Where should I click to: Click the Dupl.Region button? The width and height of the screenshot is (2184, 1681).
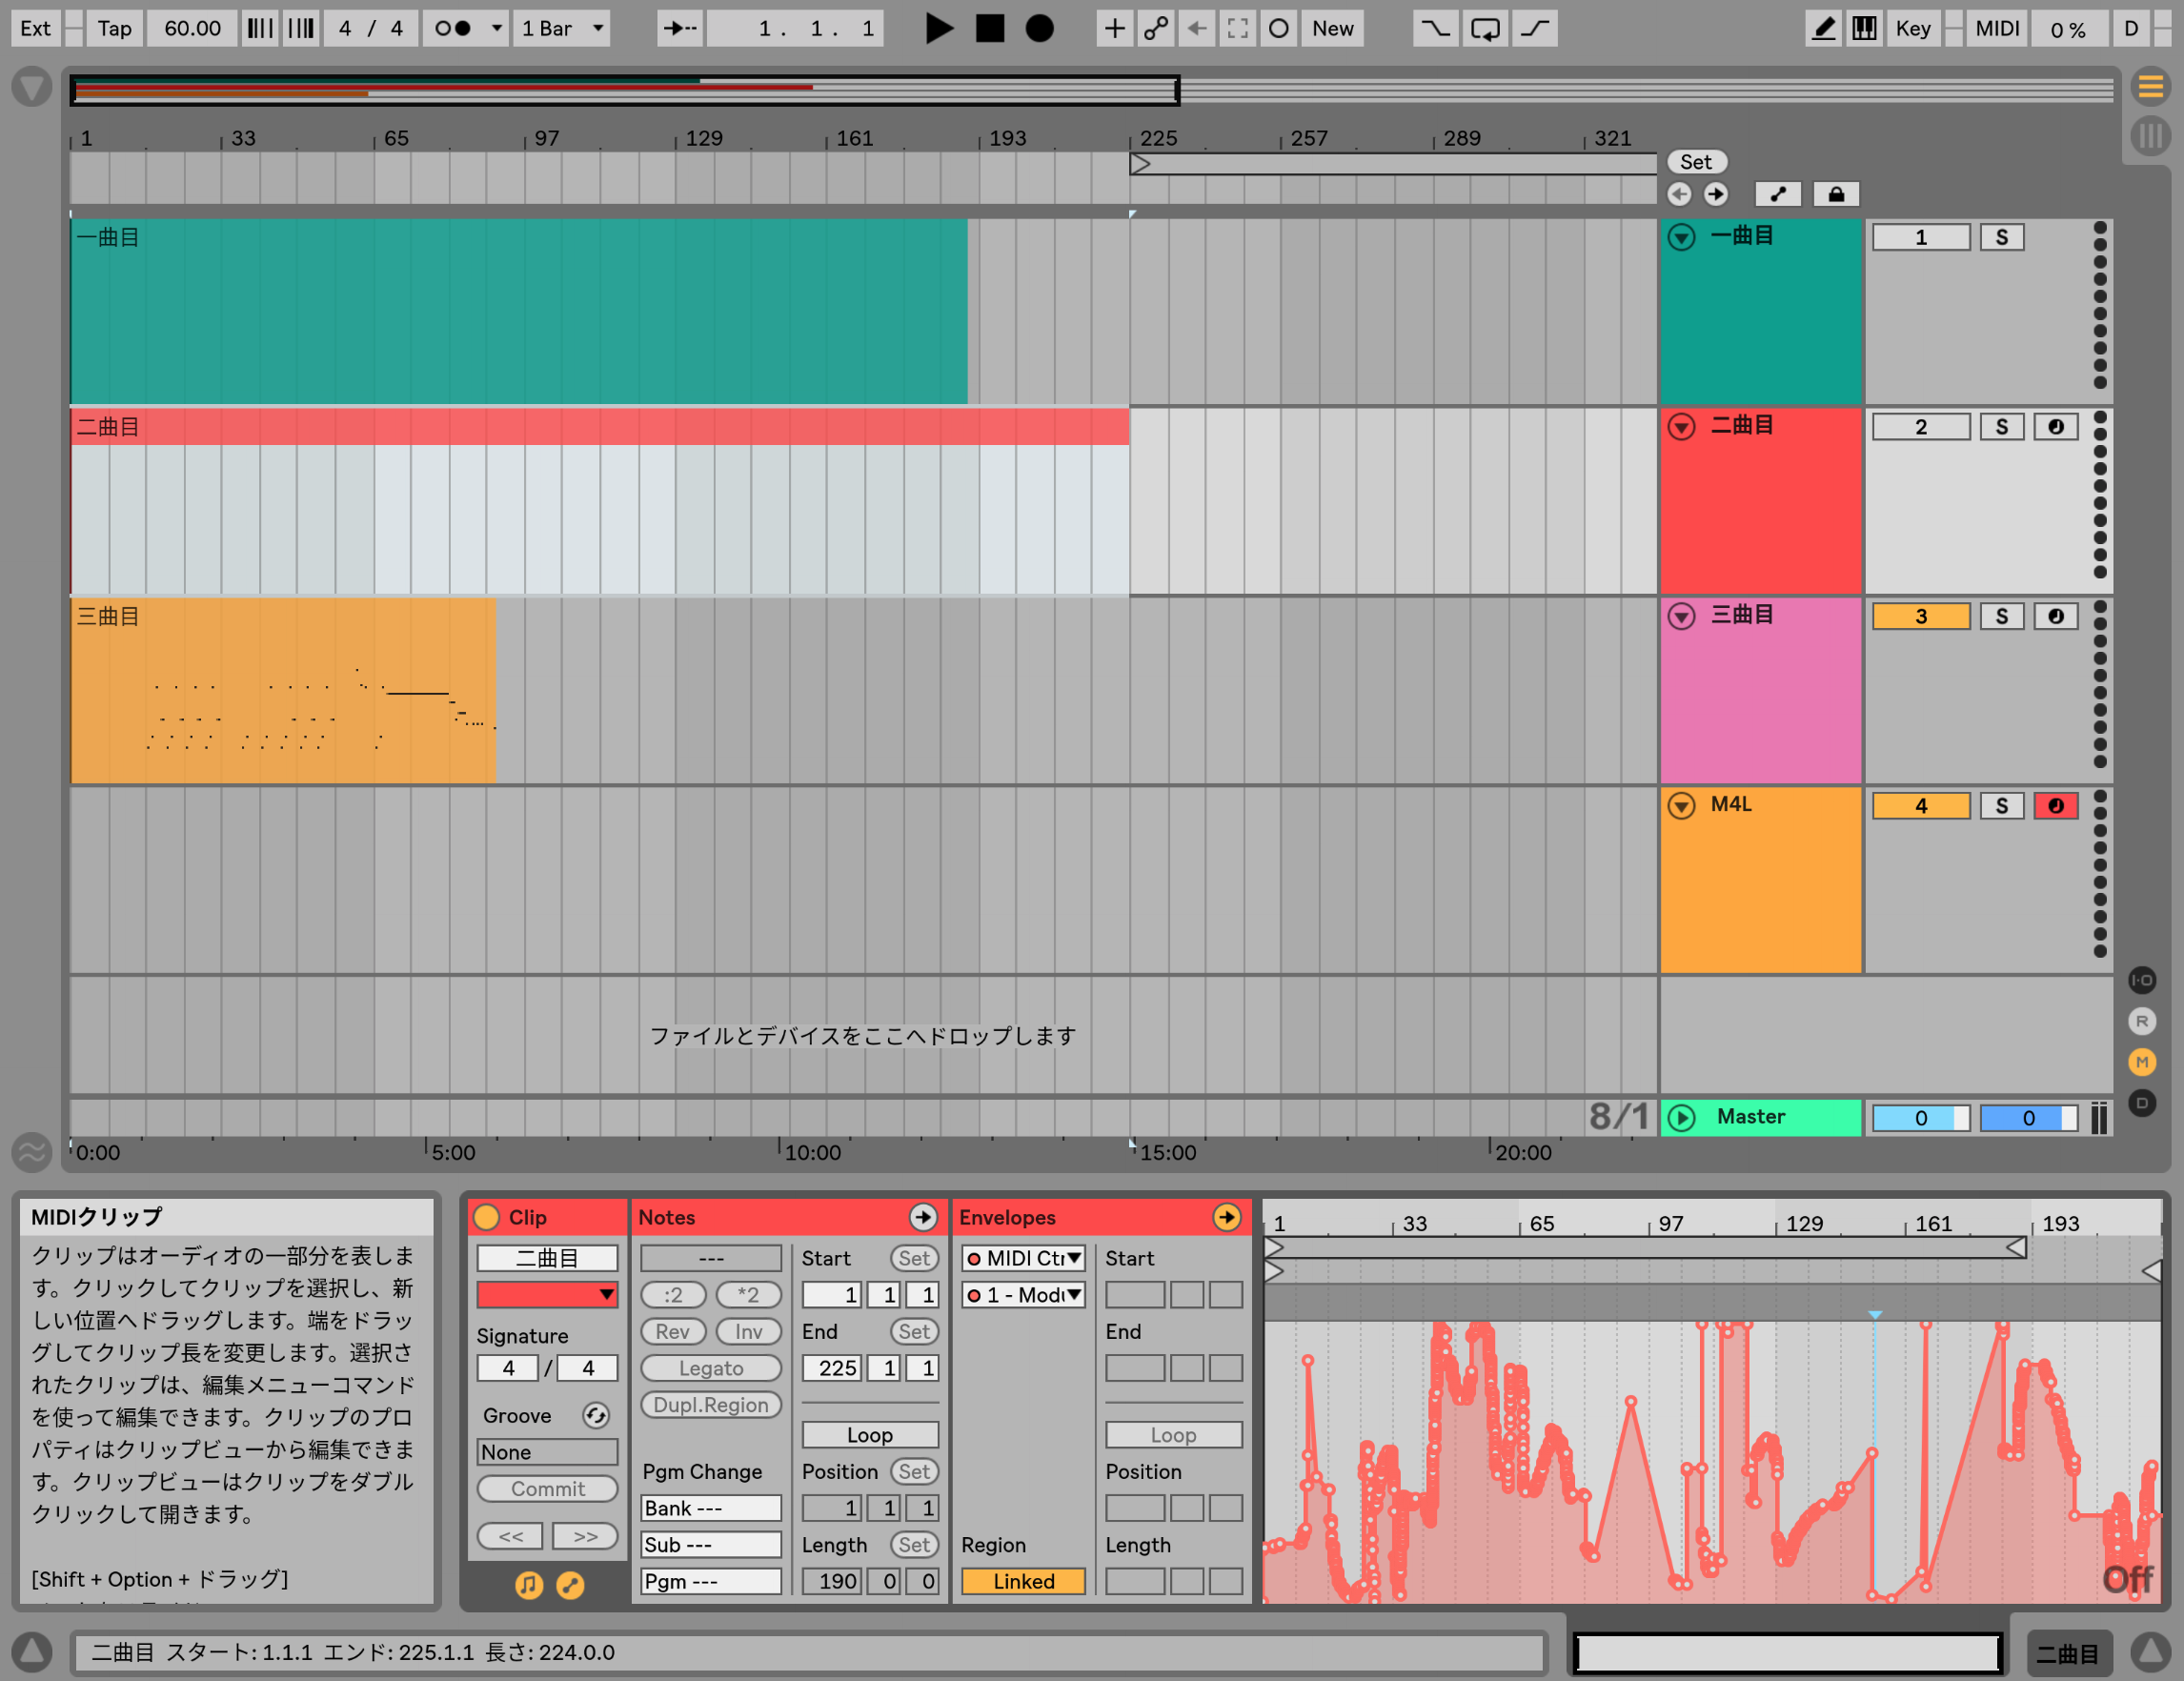(711, 1405)
